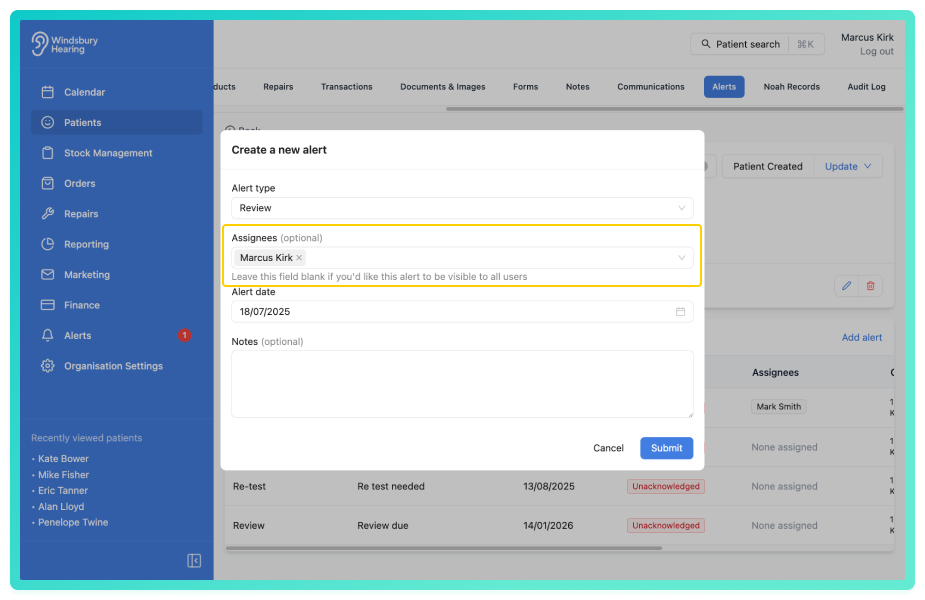
Task: Click the Alert date field
Action: point(462,312)
